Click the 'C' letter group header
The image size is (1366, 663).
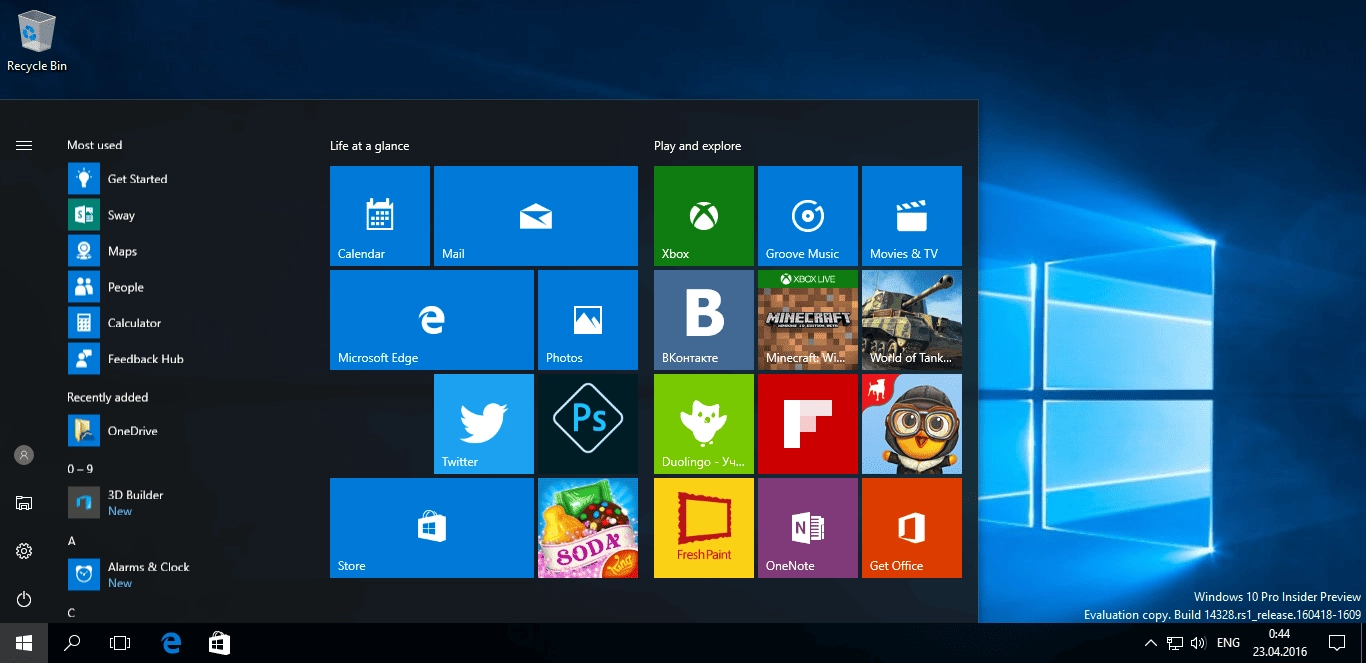pyautogui.click(x=71, y=613)
